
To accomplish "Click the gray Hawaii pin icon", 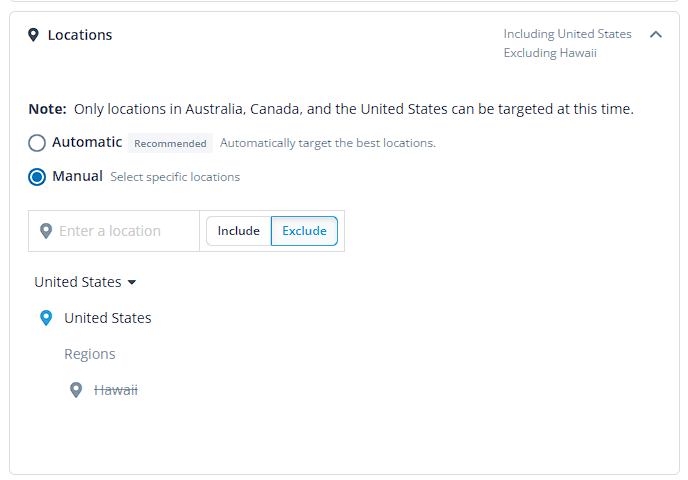I will [76, 390].
